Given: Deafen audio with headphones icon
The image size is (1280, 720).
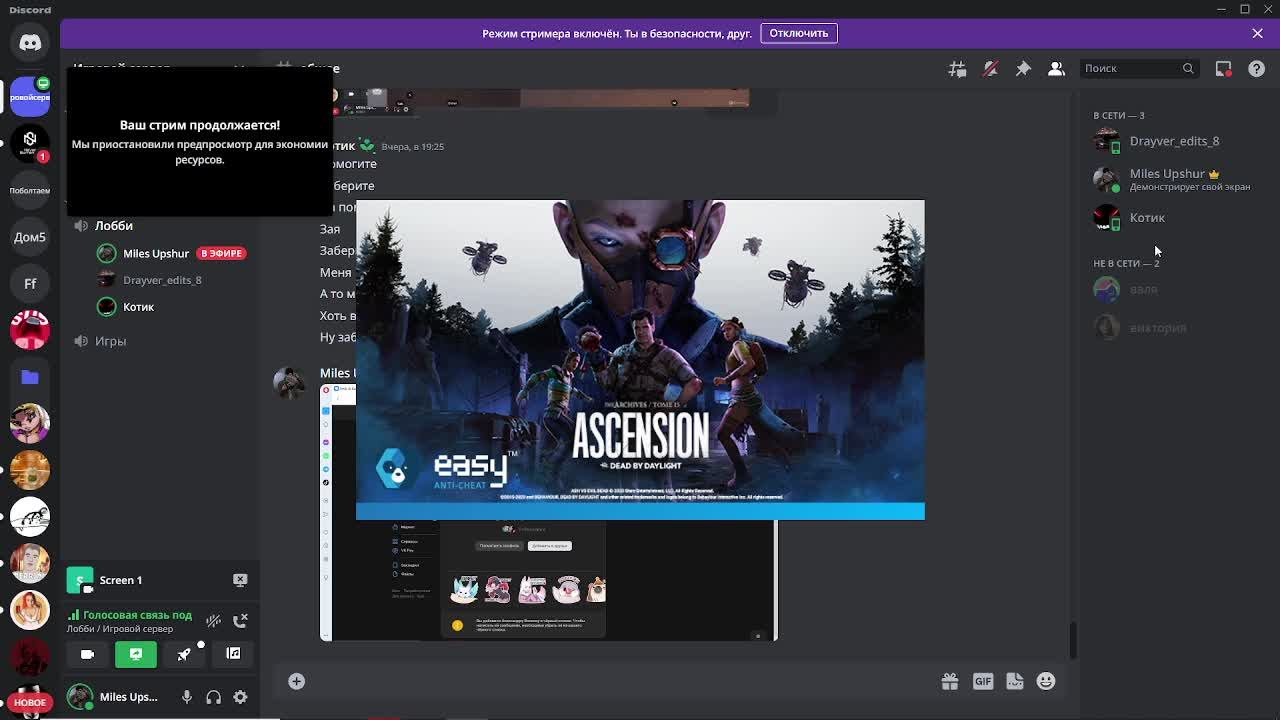Looking at the screenshot, I should (213, 697).
